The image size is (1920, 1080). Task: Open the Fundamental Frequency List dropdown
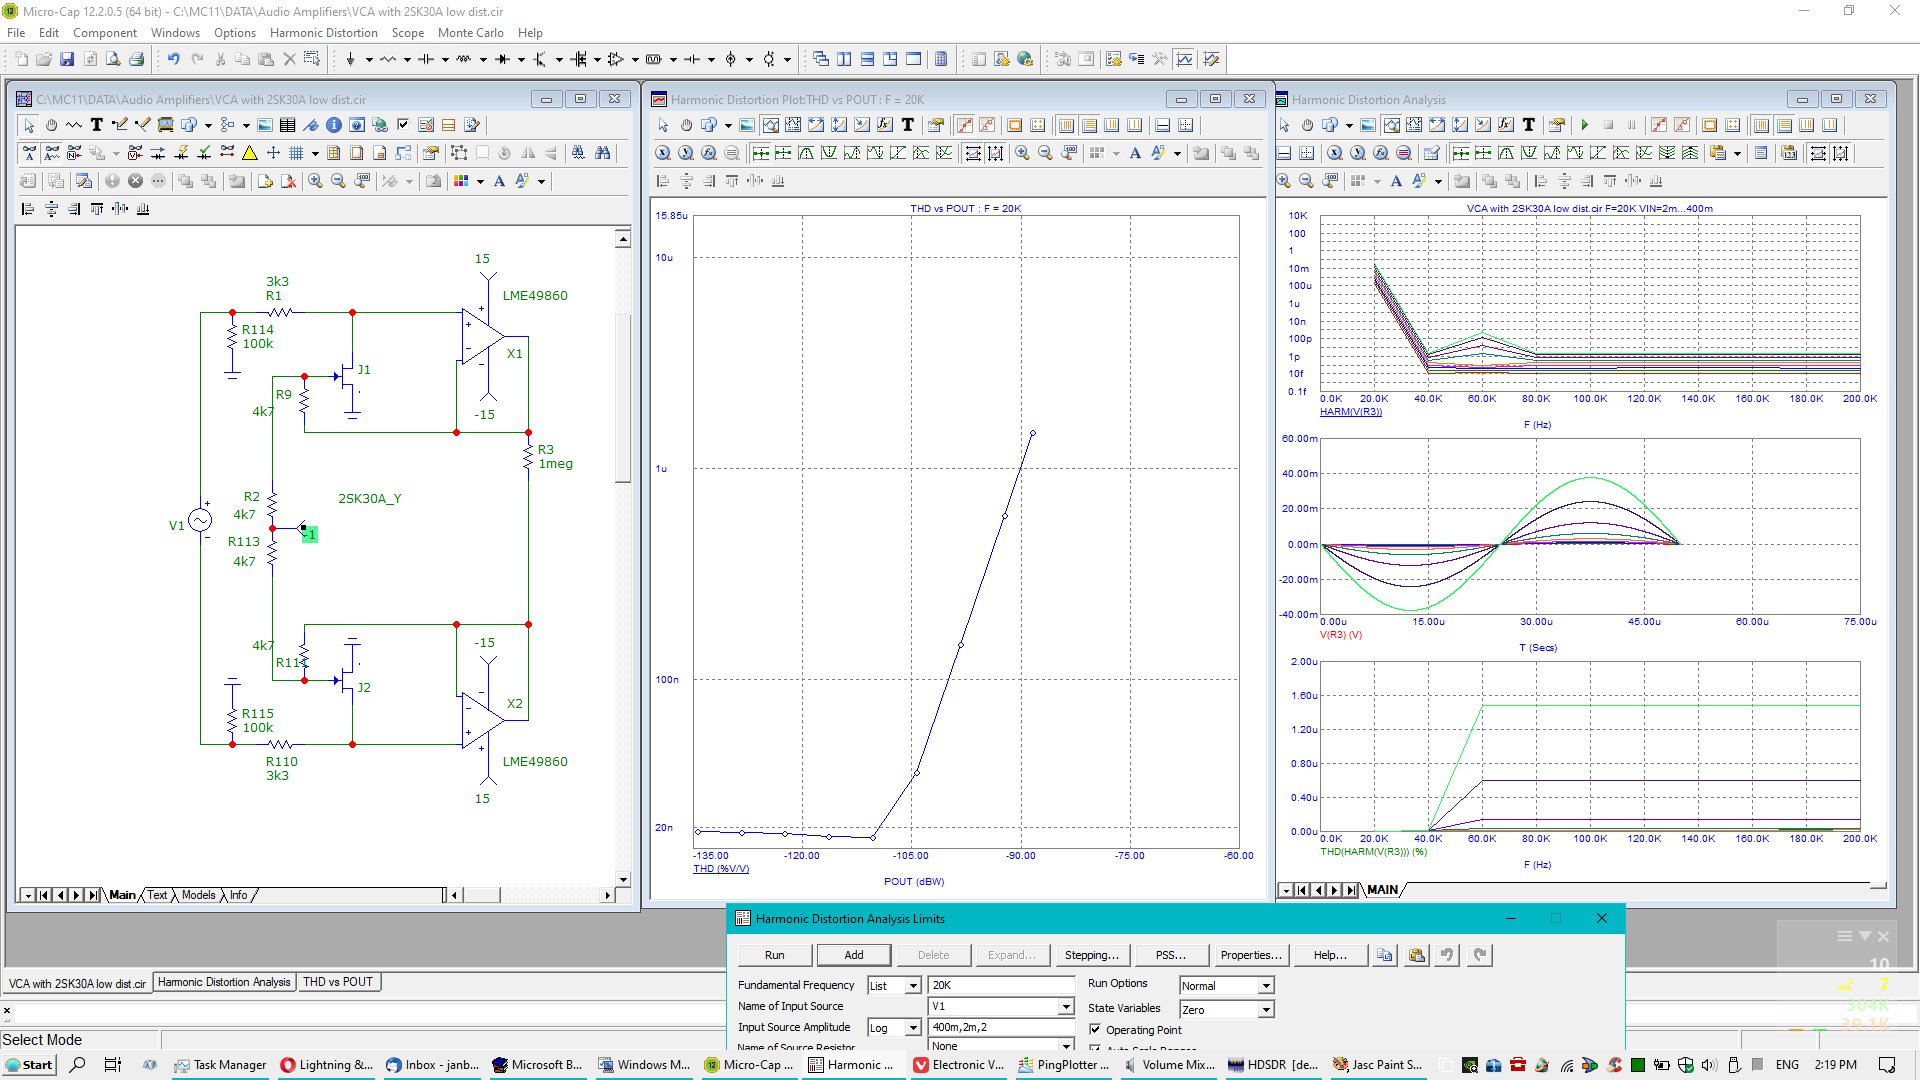coord(912,986)
